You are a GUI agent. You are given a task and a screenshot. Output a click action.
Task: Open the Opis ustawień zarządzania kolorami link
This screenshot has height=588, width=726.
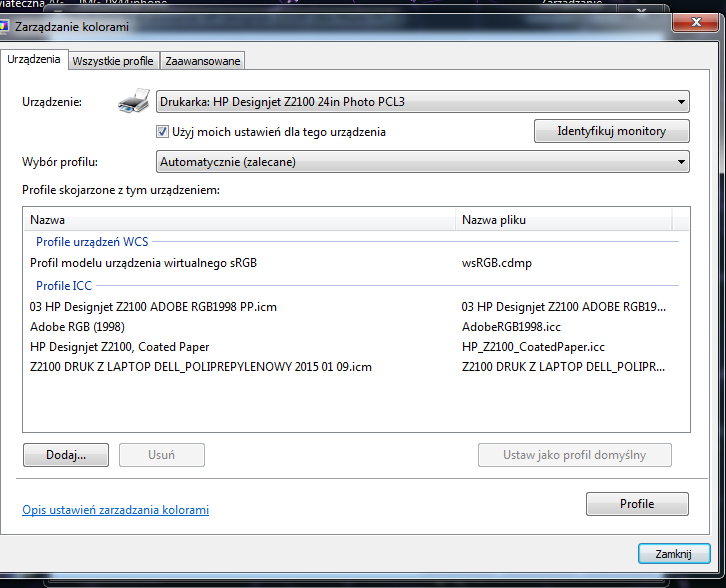click(116, 510)
